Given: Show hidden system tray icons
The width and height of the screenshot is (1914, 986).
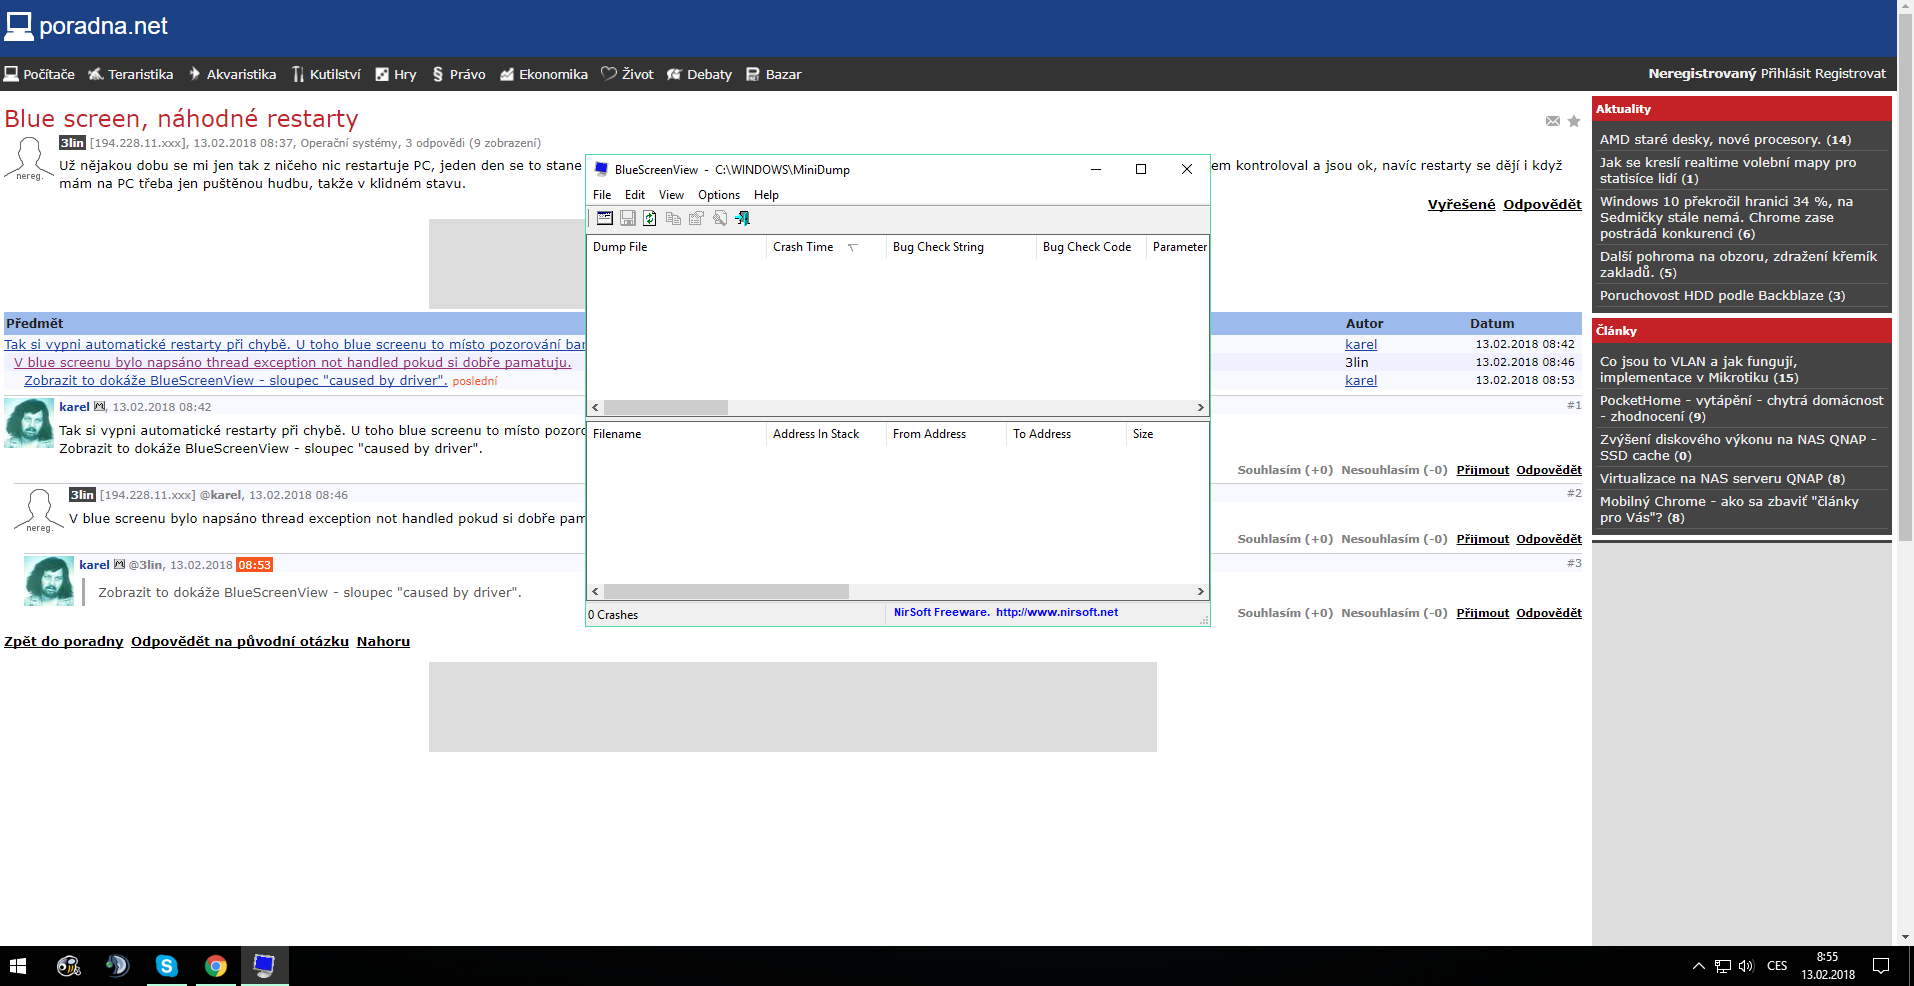Looking at the screenshot, I should tap(1698, 966).
